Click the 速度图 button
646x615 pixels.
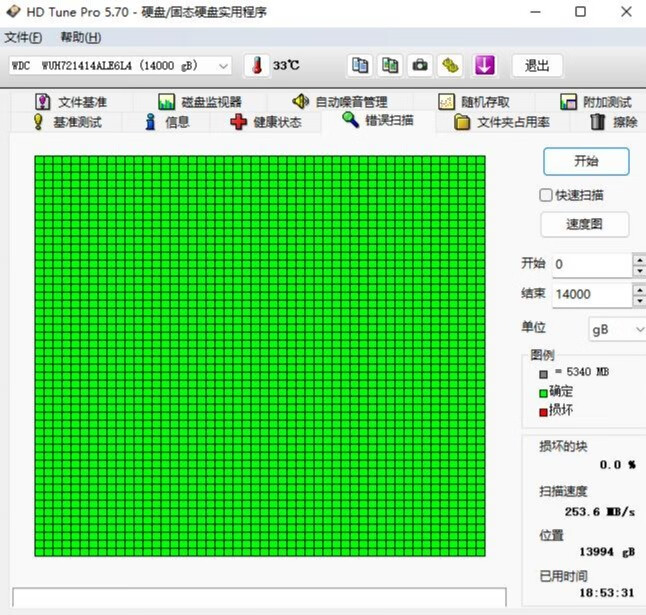(x=585, y=224)
